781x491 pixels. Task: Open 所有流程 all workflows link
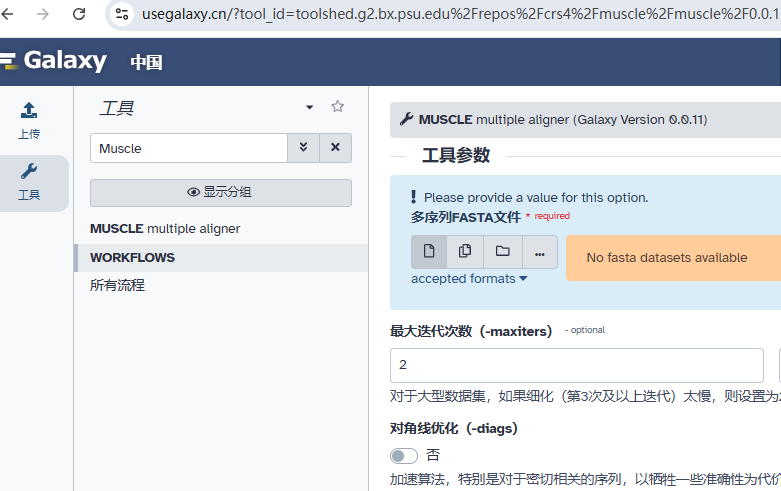[118, 285]
